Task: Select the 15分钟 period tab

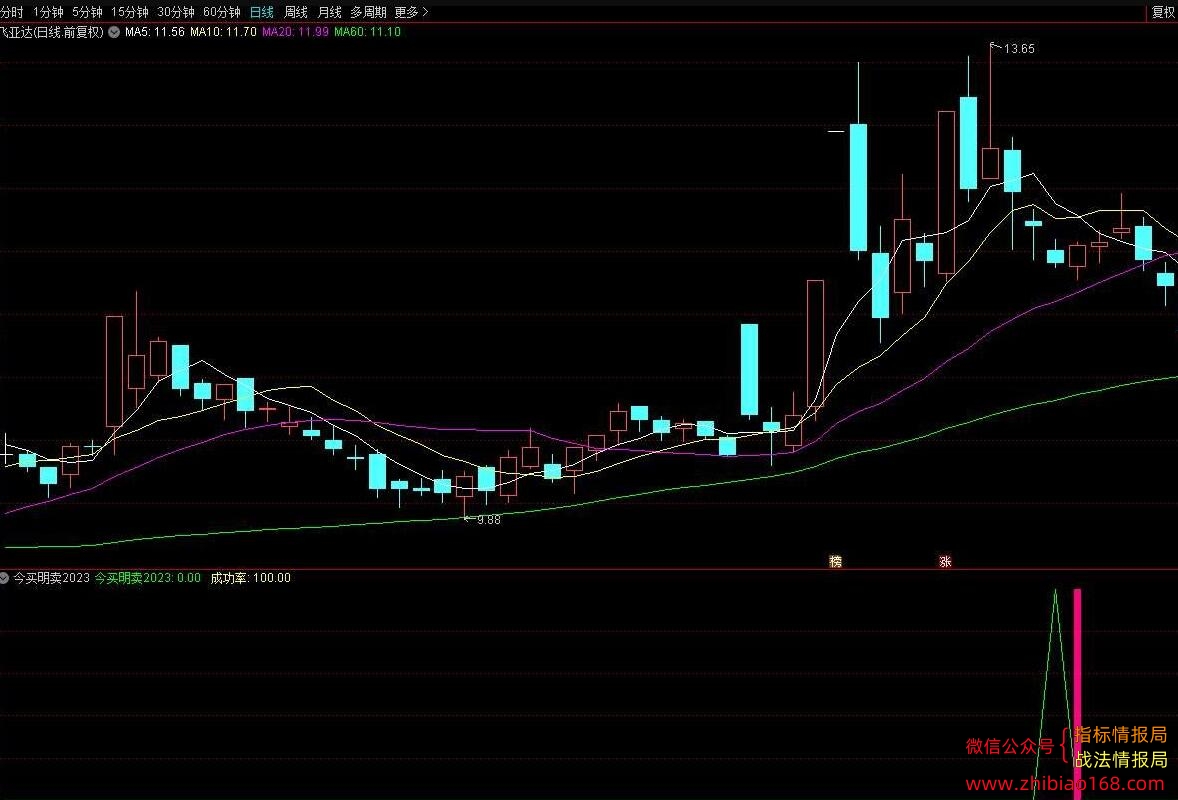Action: click(129, 12)
